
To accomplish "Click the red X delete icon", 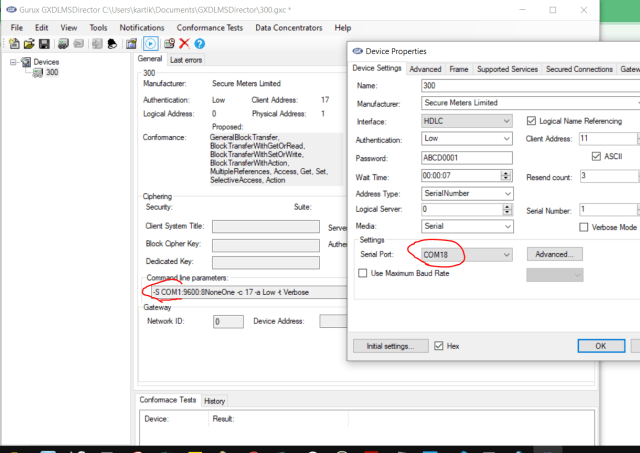I will click(x=184, y=44).
